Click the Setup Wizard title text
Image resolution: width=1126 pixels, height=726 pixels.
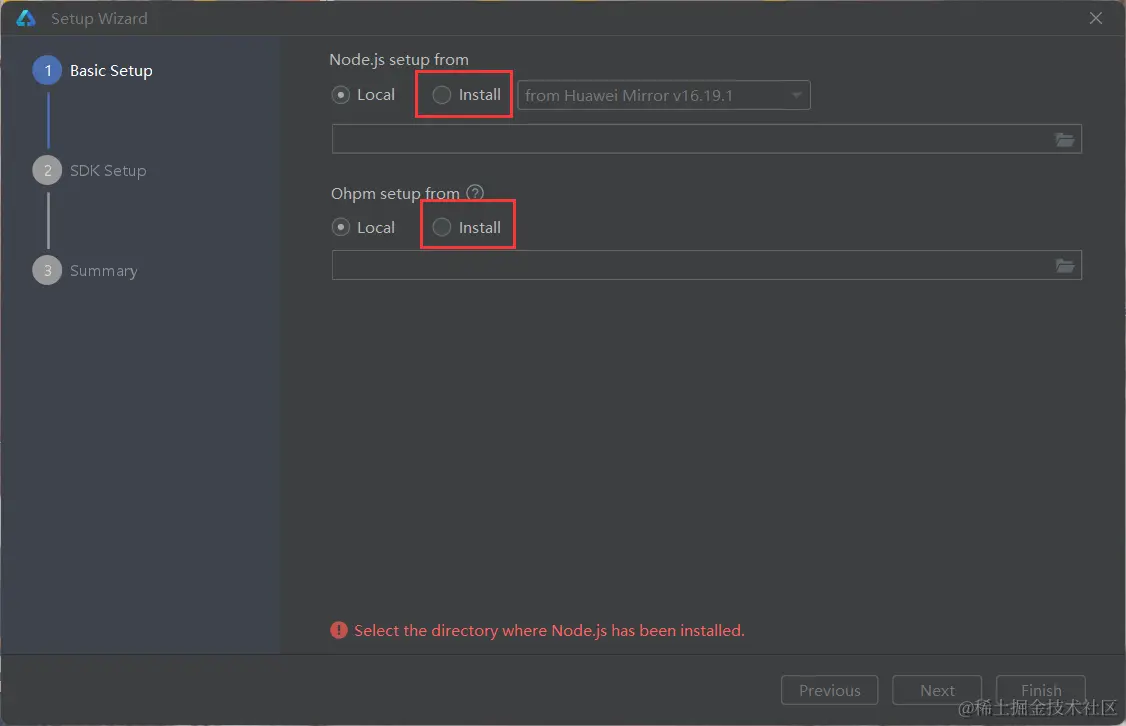(x=99, y=19)
